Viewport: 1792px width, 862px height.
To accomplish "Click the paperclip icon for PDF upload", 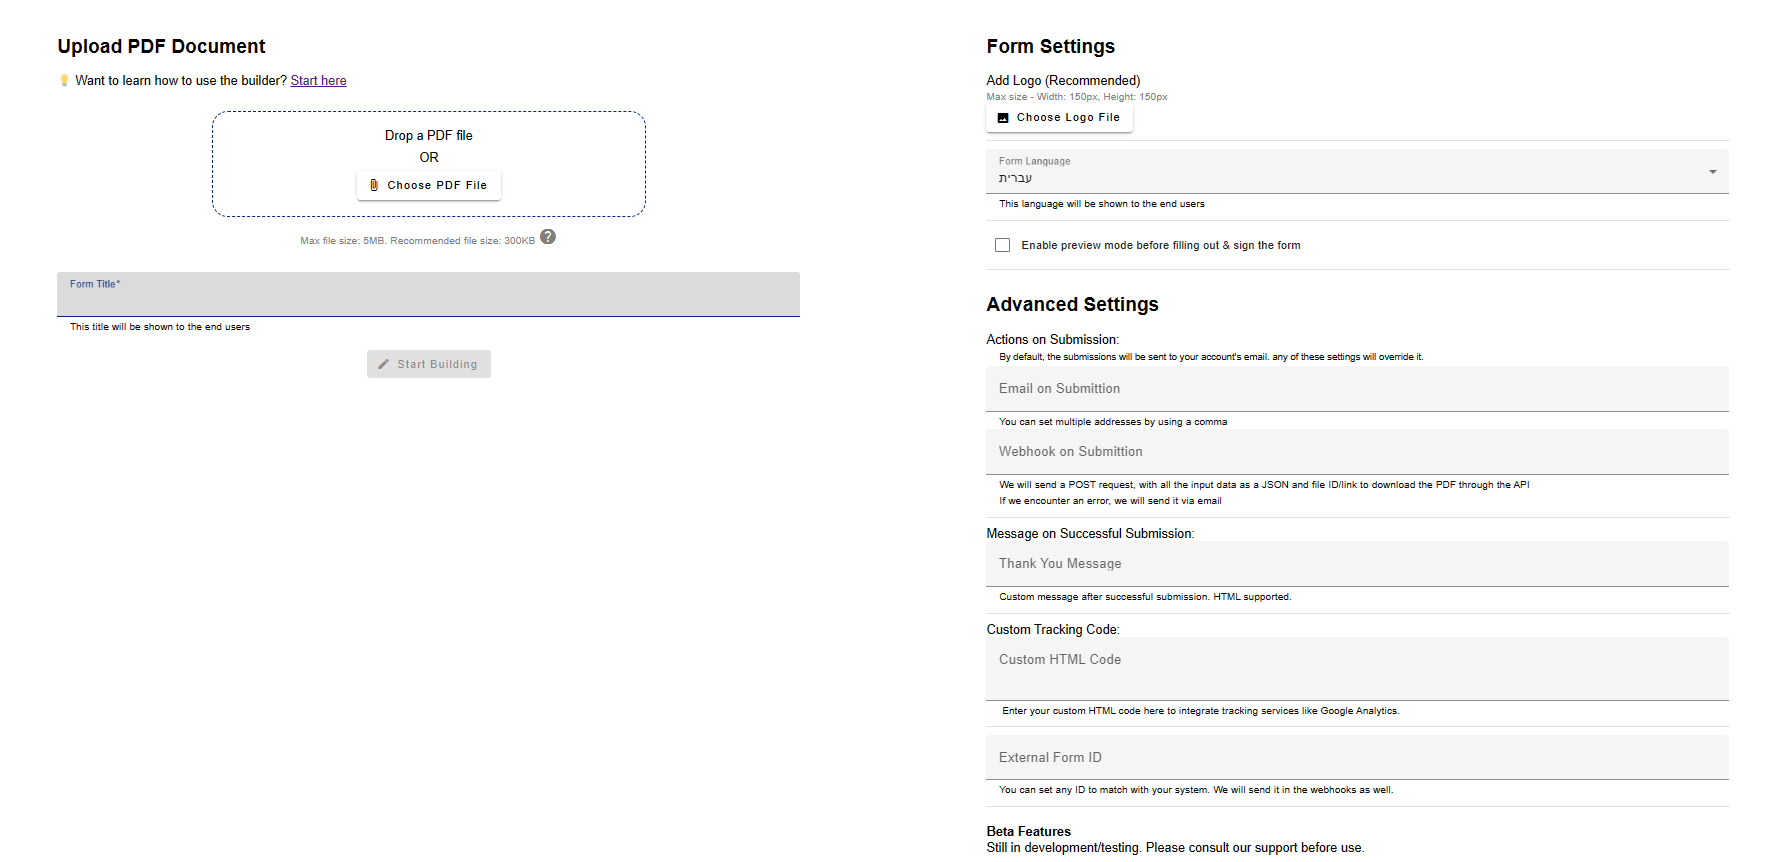I will pyautogui.click(x=374, y=185).
